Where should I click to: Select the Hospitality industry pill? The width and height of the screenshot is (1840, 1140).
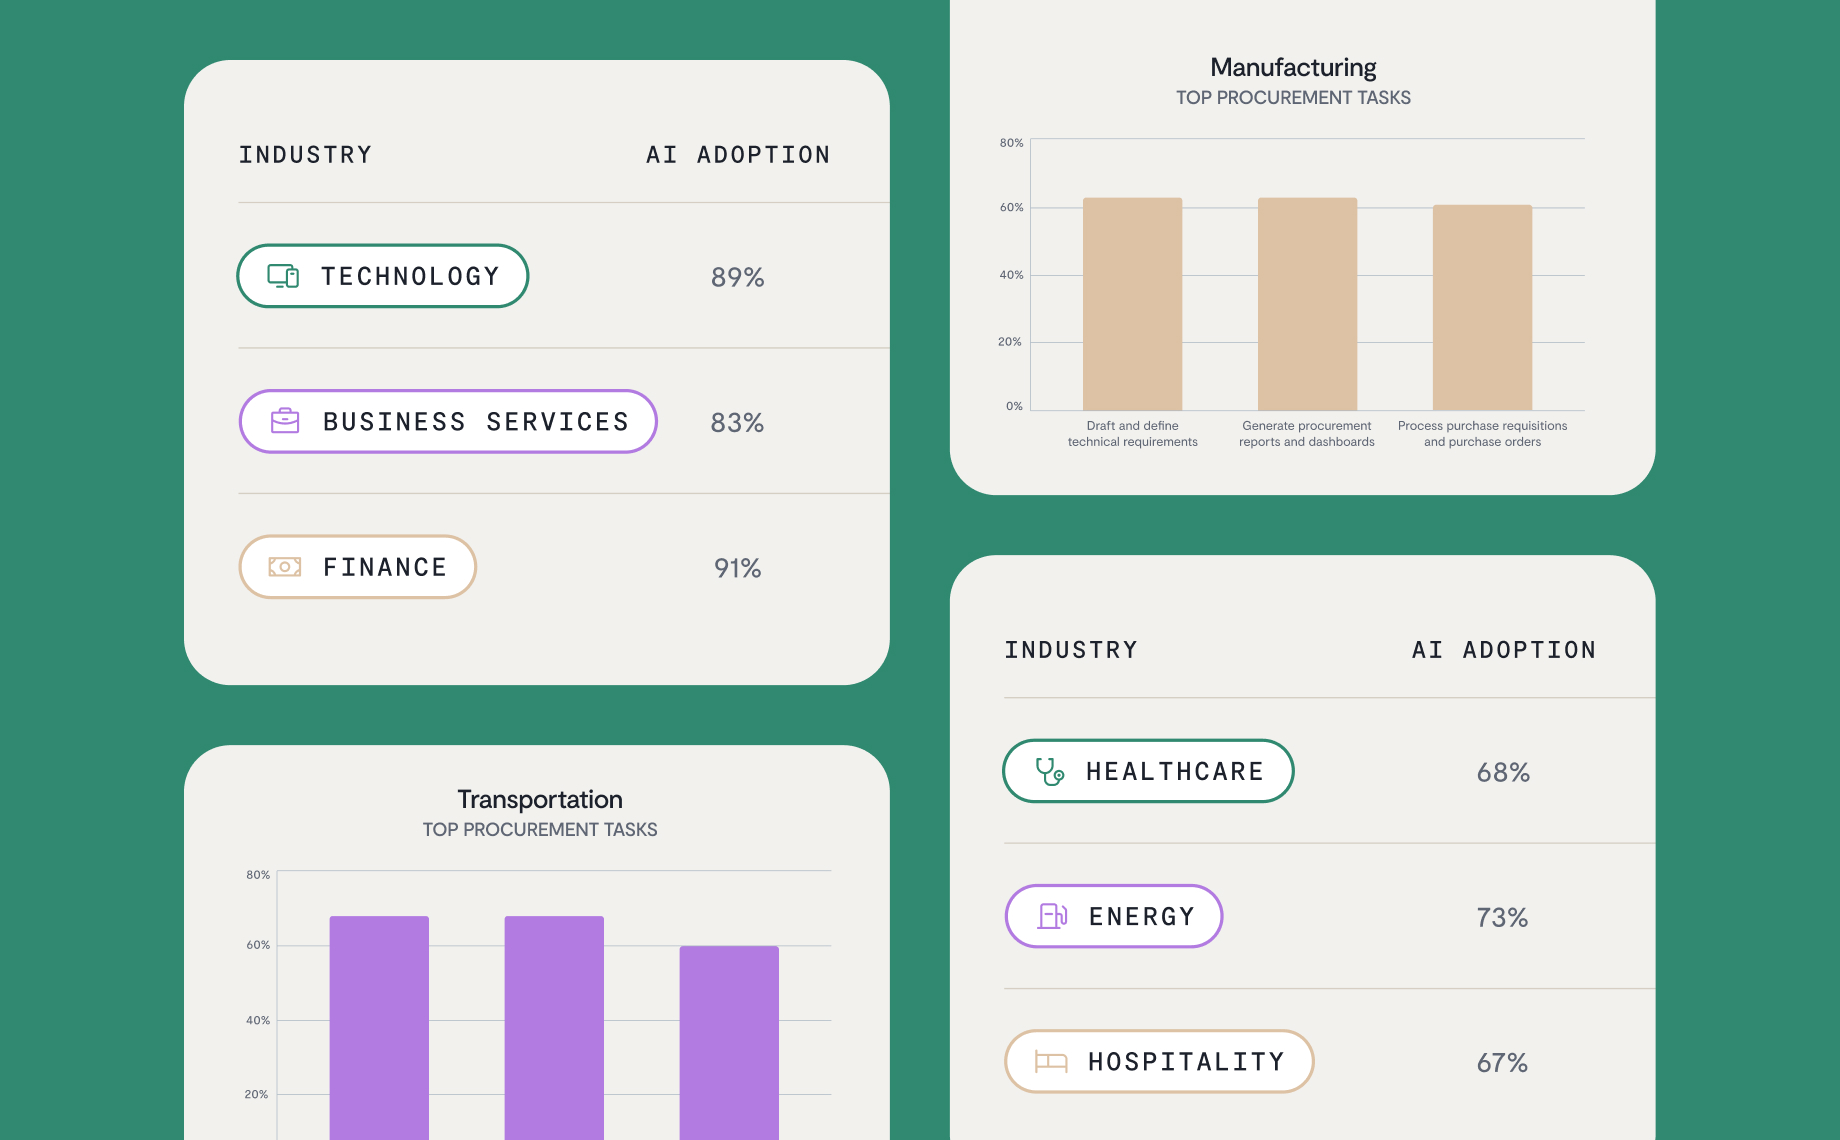[x=1159, y=1061]
